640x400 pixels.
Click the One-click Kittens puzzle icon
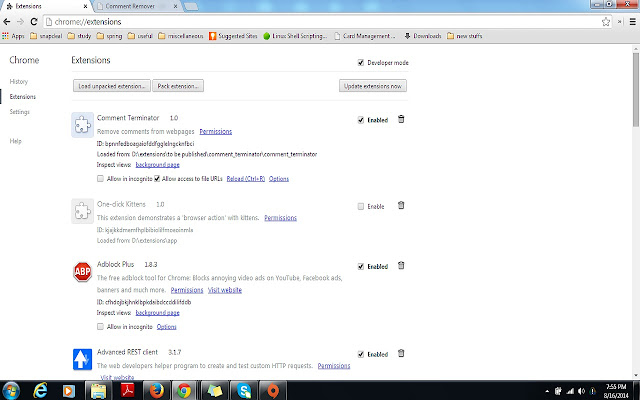point(82,211)
